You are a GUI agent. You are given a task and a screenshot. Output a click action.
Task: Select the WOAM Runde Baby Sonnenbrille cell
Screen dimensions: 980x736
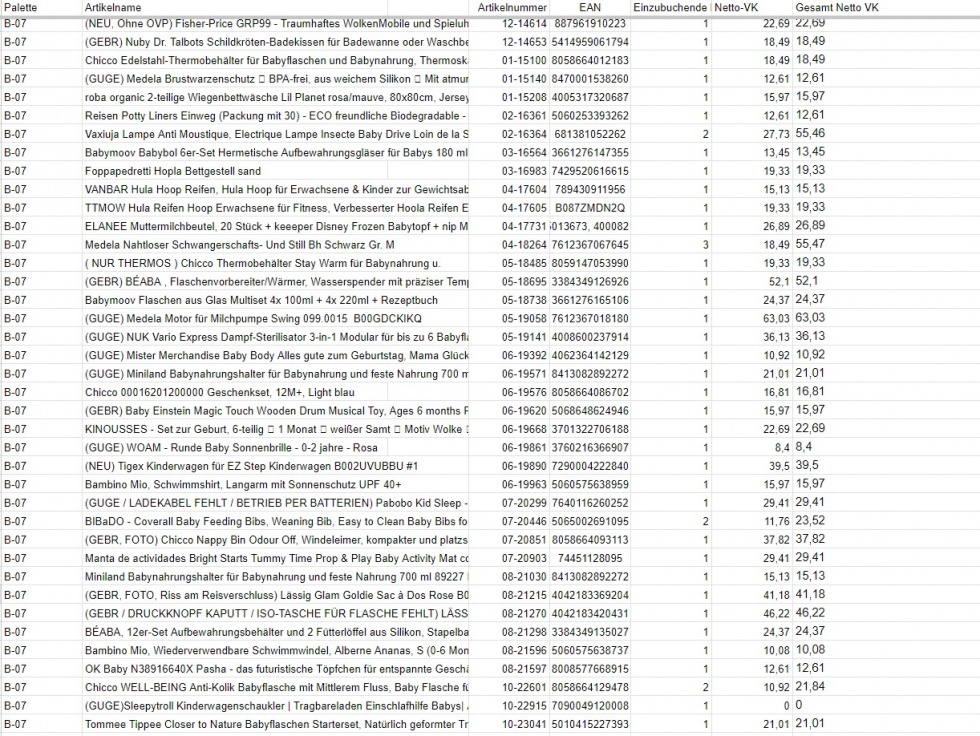(275, 447)
